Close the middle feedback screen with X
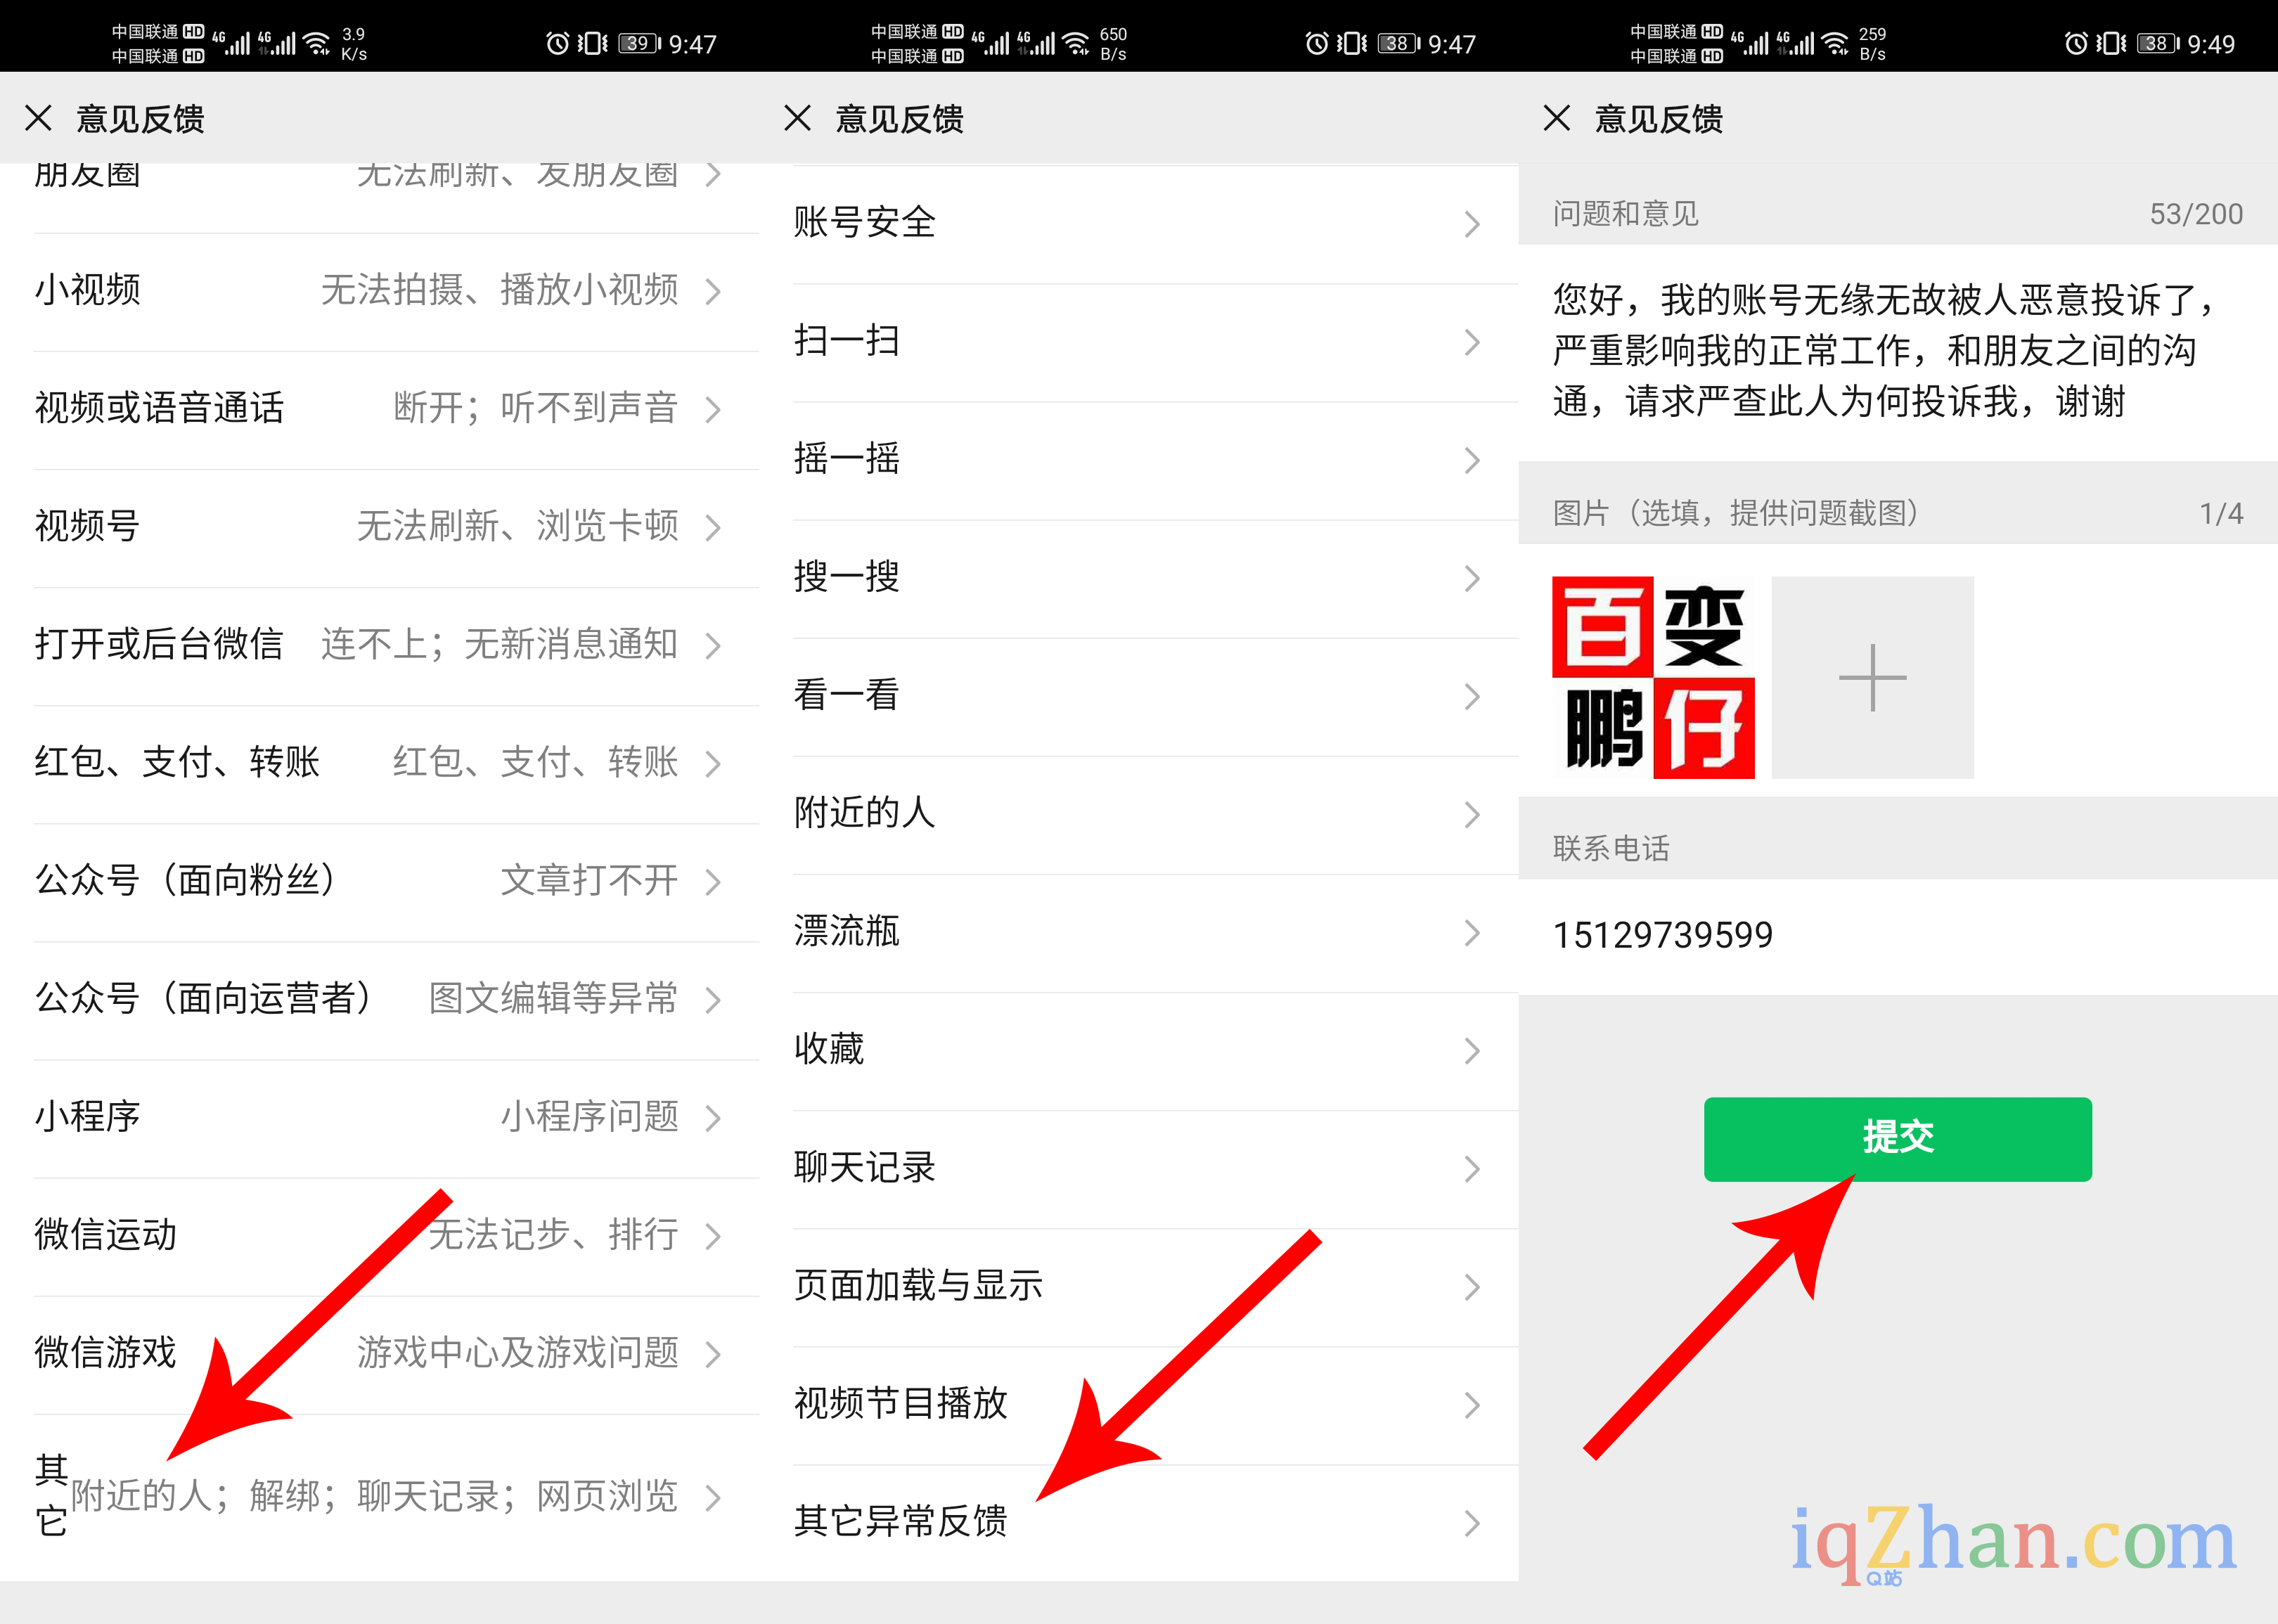2278x1624 pixels. click(x=797, y=118)
